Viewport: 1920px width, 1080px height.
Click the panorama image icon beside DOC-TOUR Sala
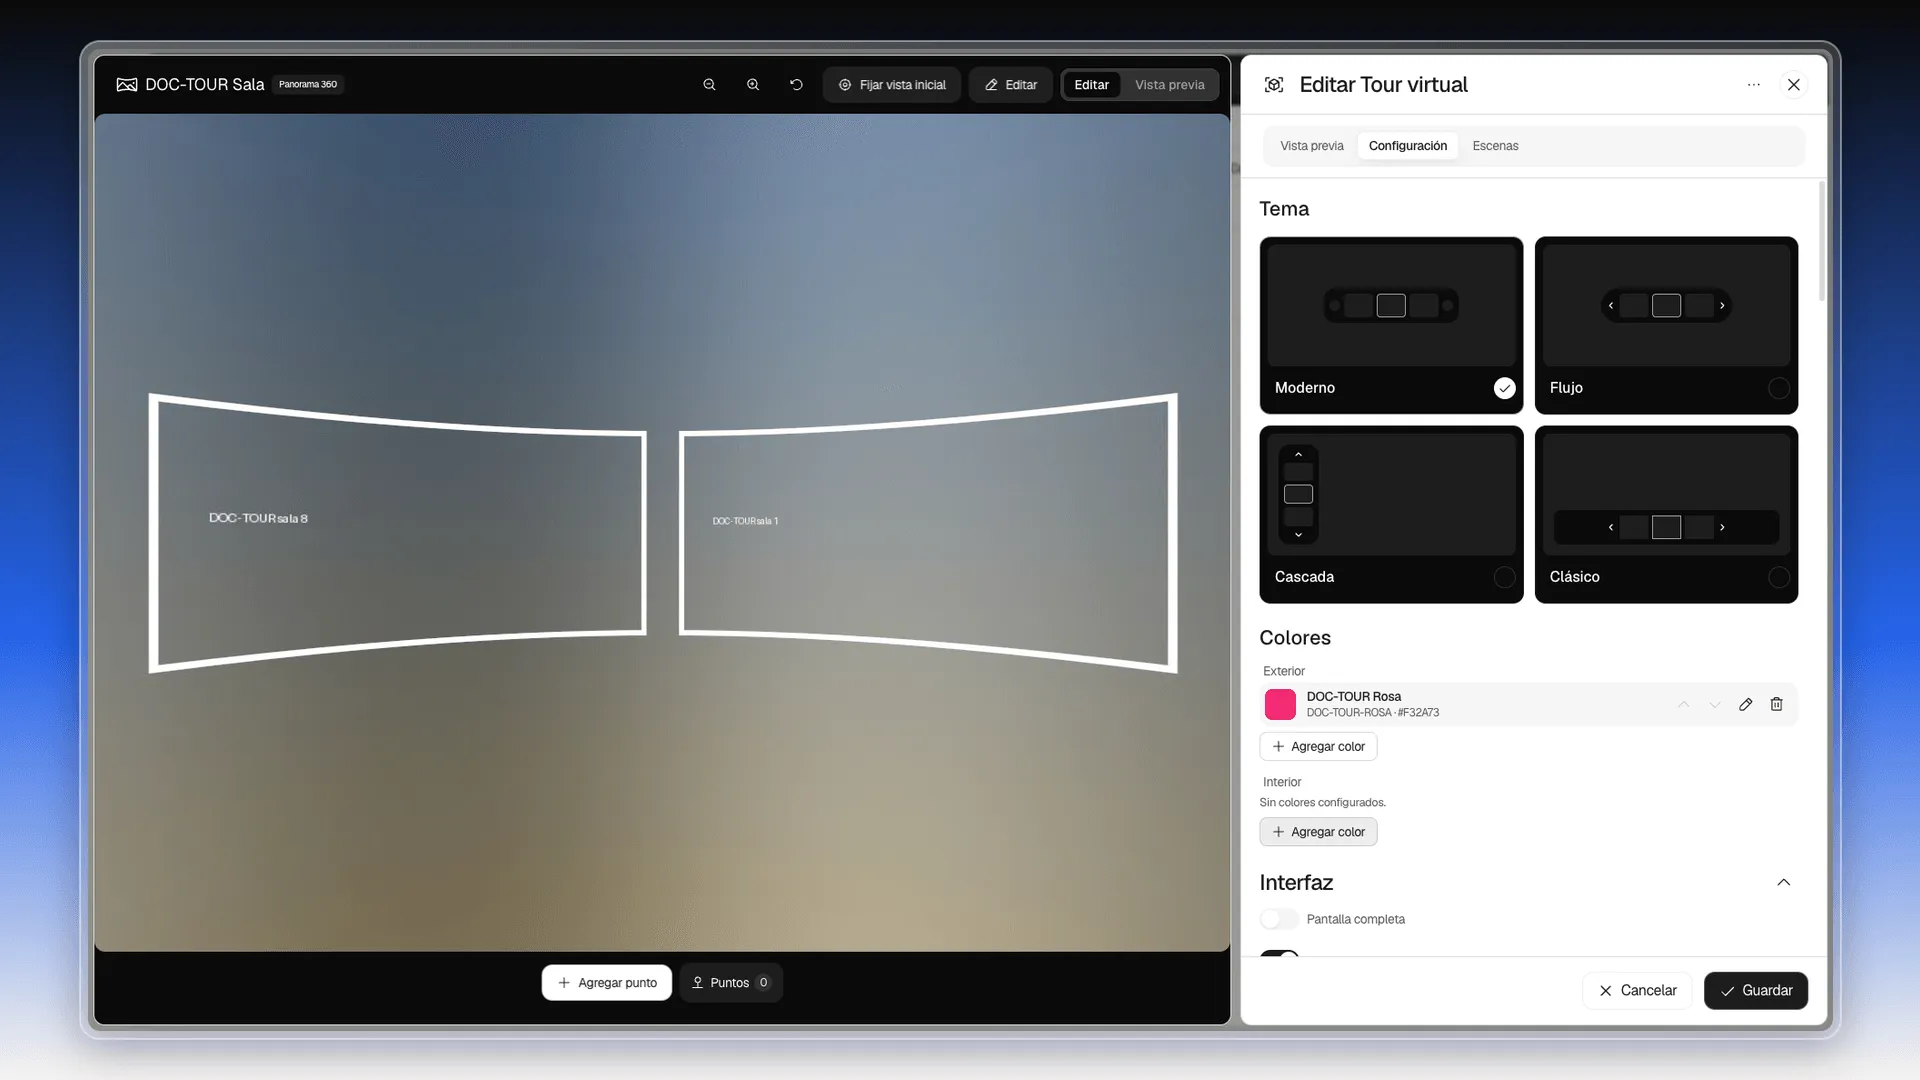pos(127,85)
